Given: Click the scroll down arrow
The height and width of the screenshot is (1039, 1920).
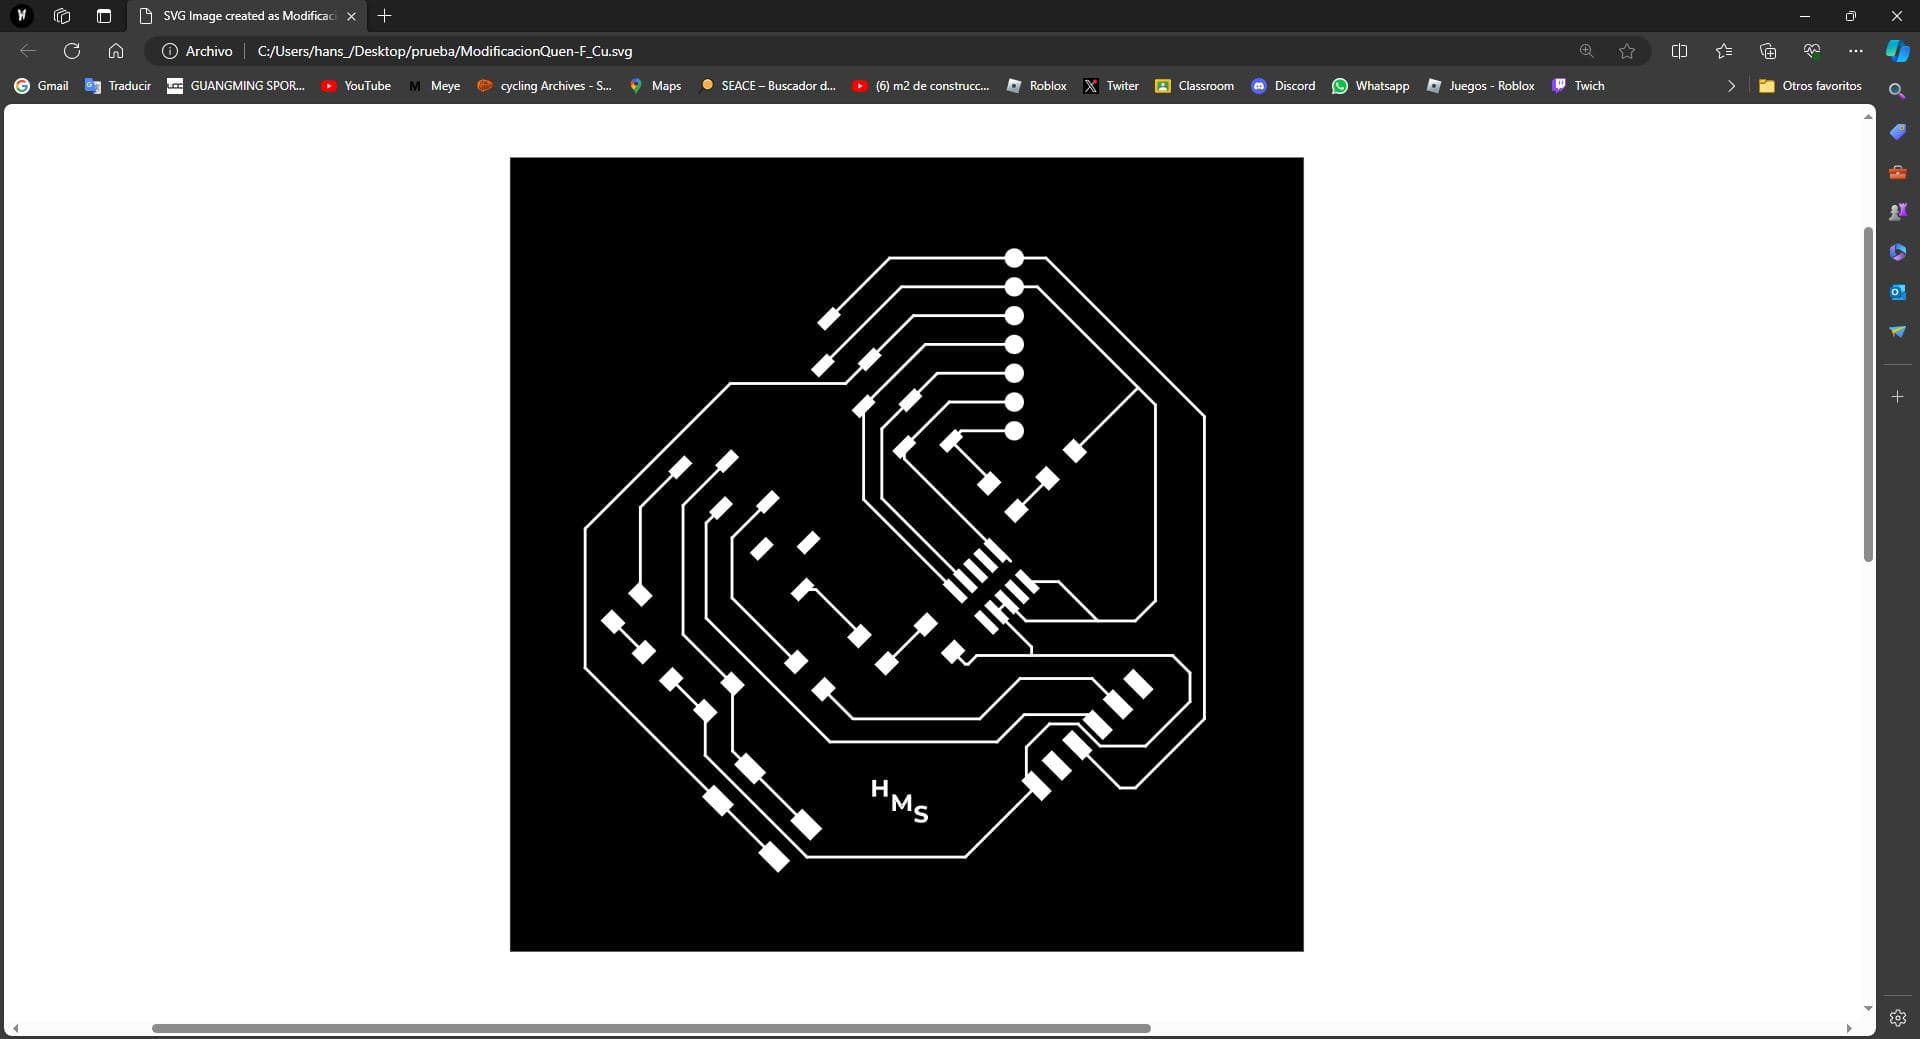Looking at the screenshot, I should (x=1868, y=1008).
